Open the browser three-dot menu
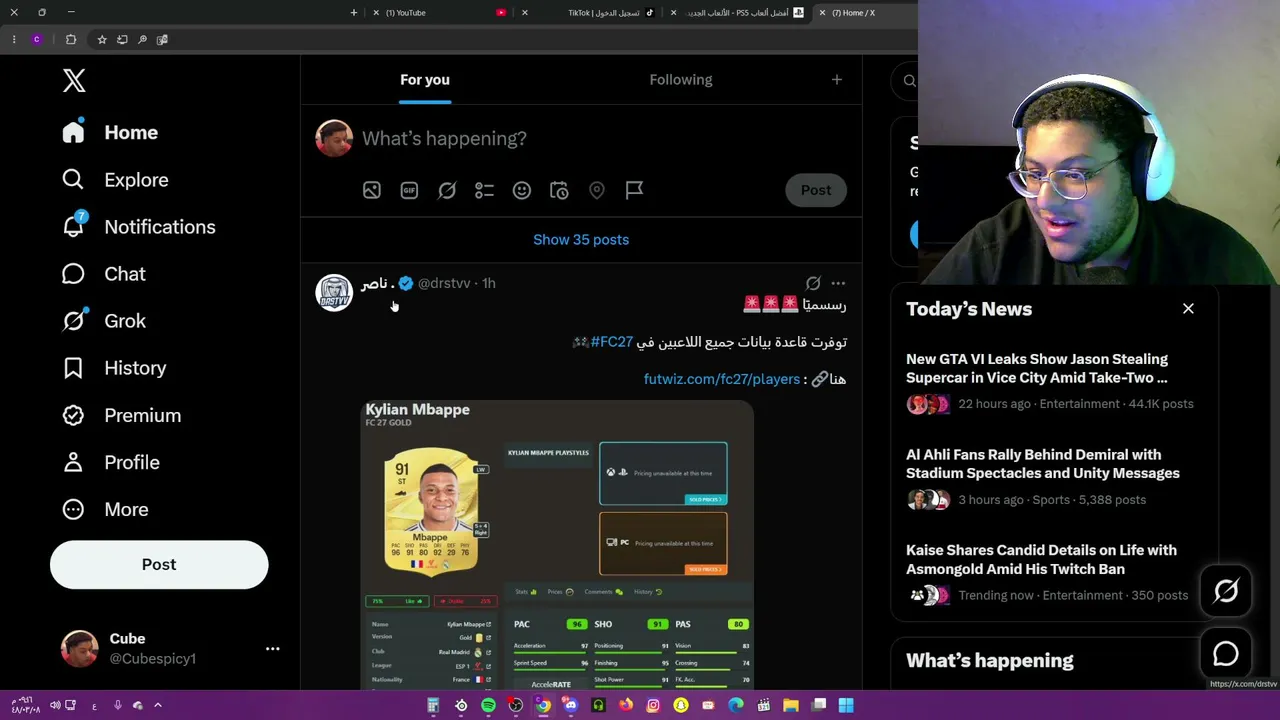1280x720 pixels. click(14, 40)
